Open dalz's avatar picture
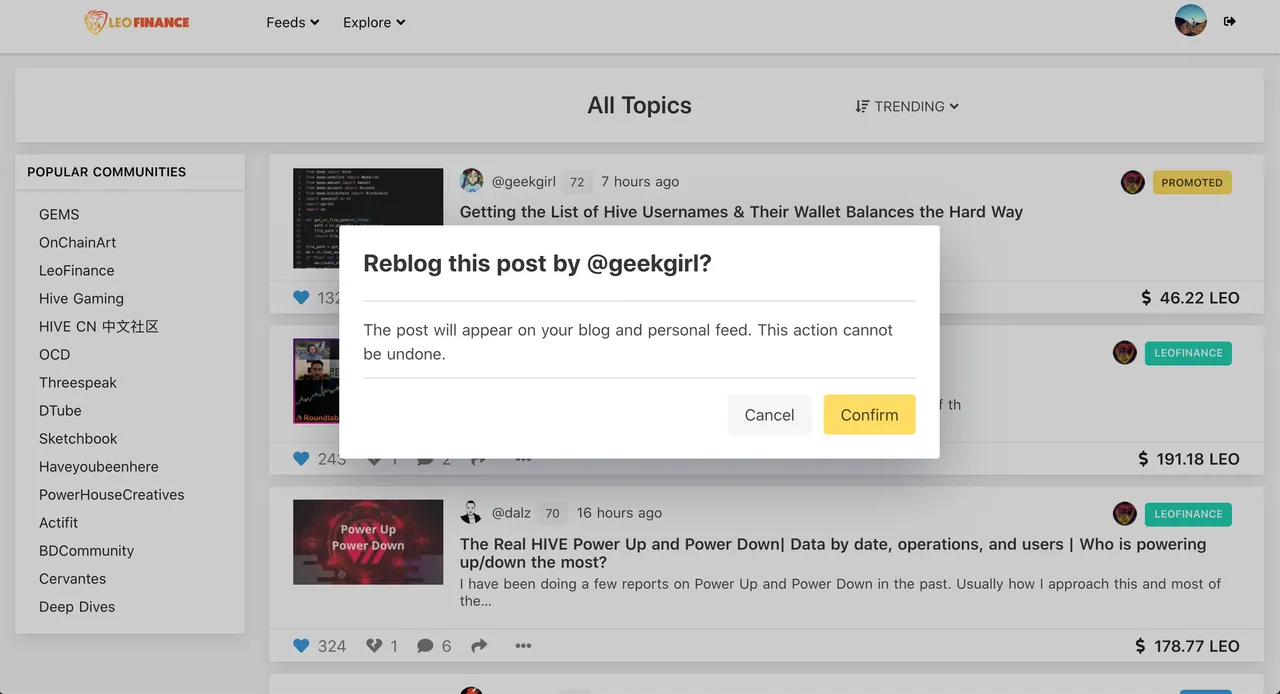Image resolution: width=1280 pixels, height=694 pixels. 471,513
